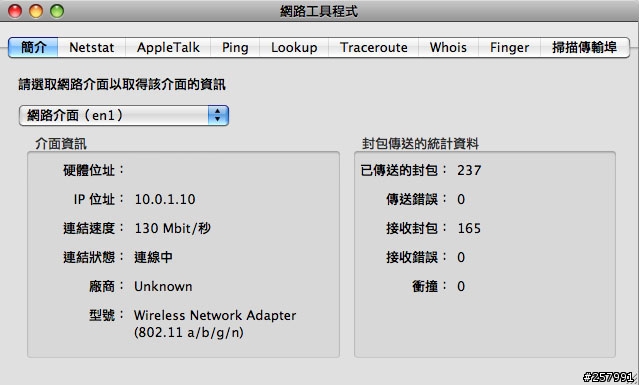Screen dimensions: 639x385
Task: Select the Ping tab
Action: click(x=235, y=47)
